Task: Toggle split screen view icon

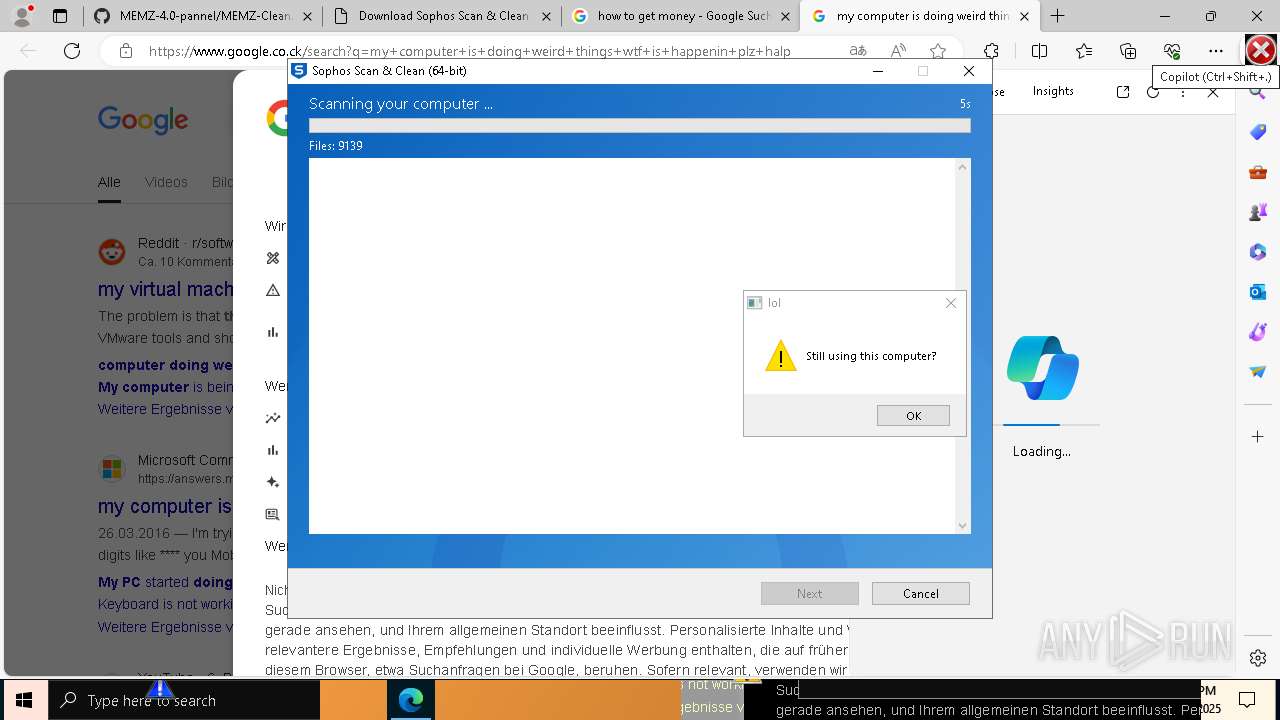Action: tap(1039, 51)
